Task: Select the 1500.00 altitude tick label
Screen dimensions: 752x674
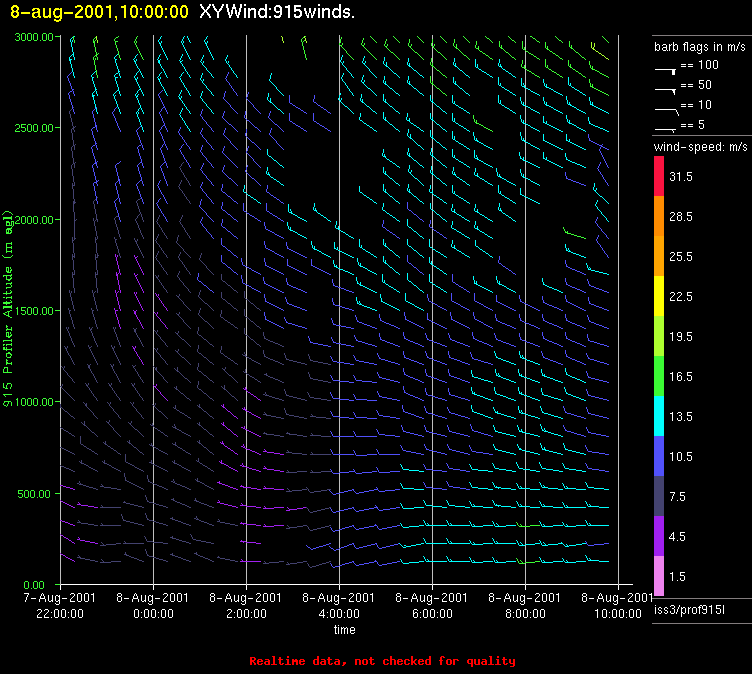Action: (33, 311)
